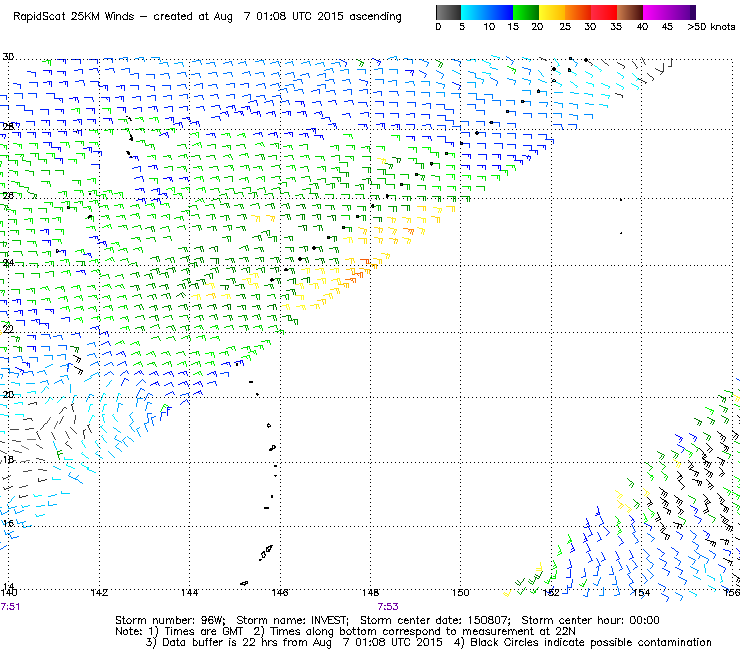This screenshot has width=740, height=650.
Task: Click the green 15-20 knots legend swatch
Action: pos(526,12)
